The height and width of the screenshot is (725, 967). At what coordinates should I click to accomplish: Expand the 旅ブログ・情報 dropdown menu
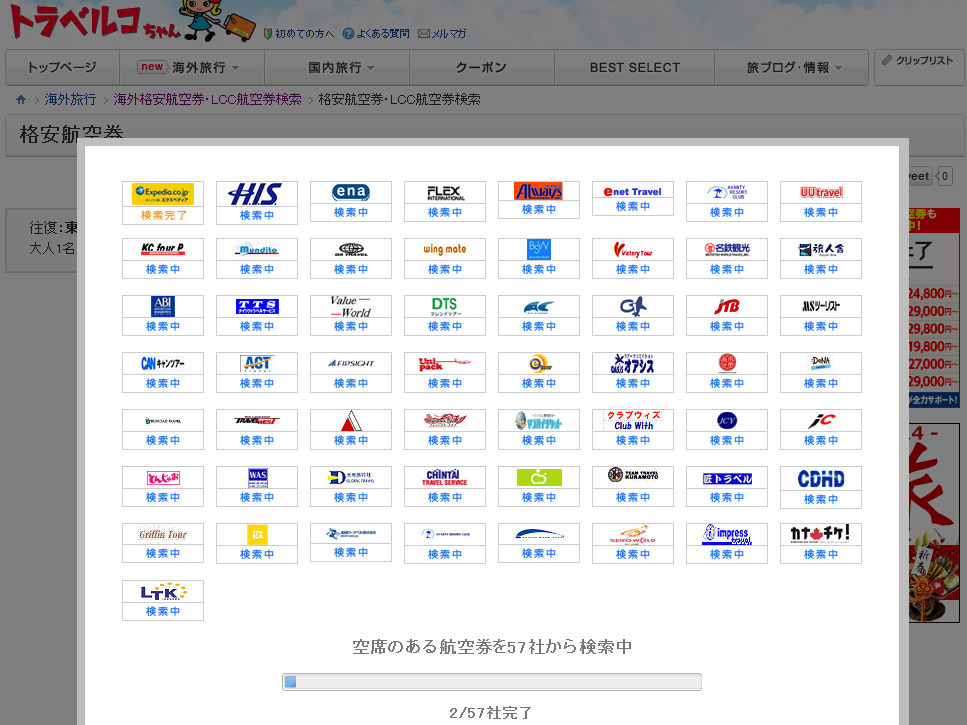point(791,67)
